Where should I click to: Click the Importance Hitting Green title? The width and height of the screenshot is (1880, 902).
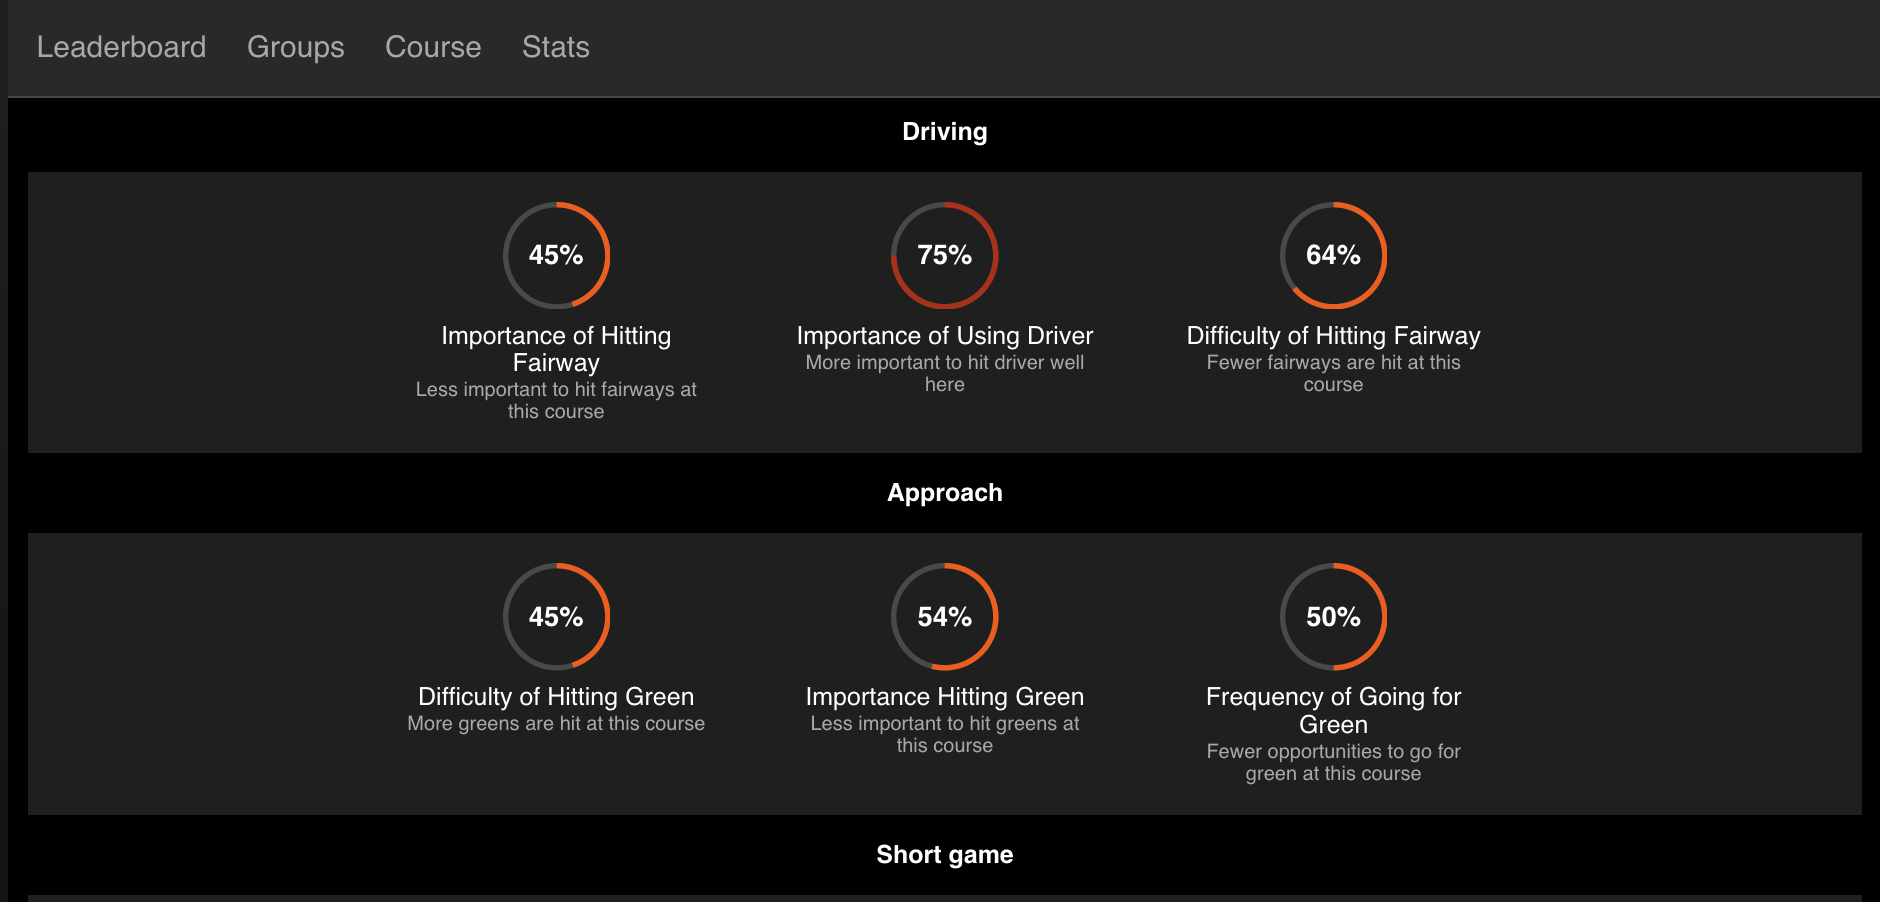tap(944, 697)
